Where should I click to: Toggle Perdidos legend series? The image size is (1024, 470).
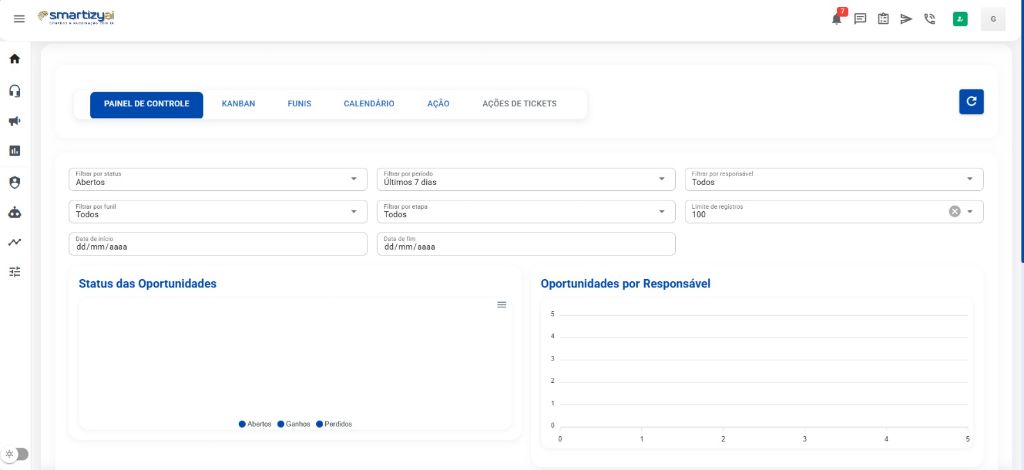coord(334,424)
